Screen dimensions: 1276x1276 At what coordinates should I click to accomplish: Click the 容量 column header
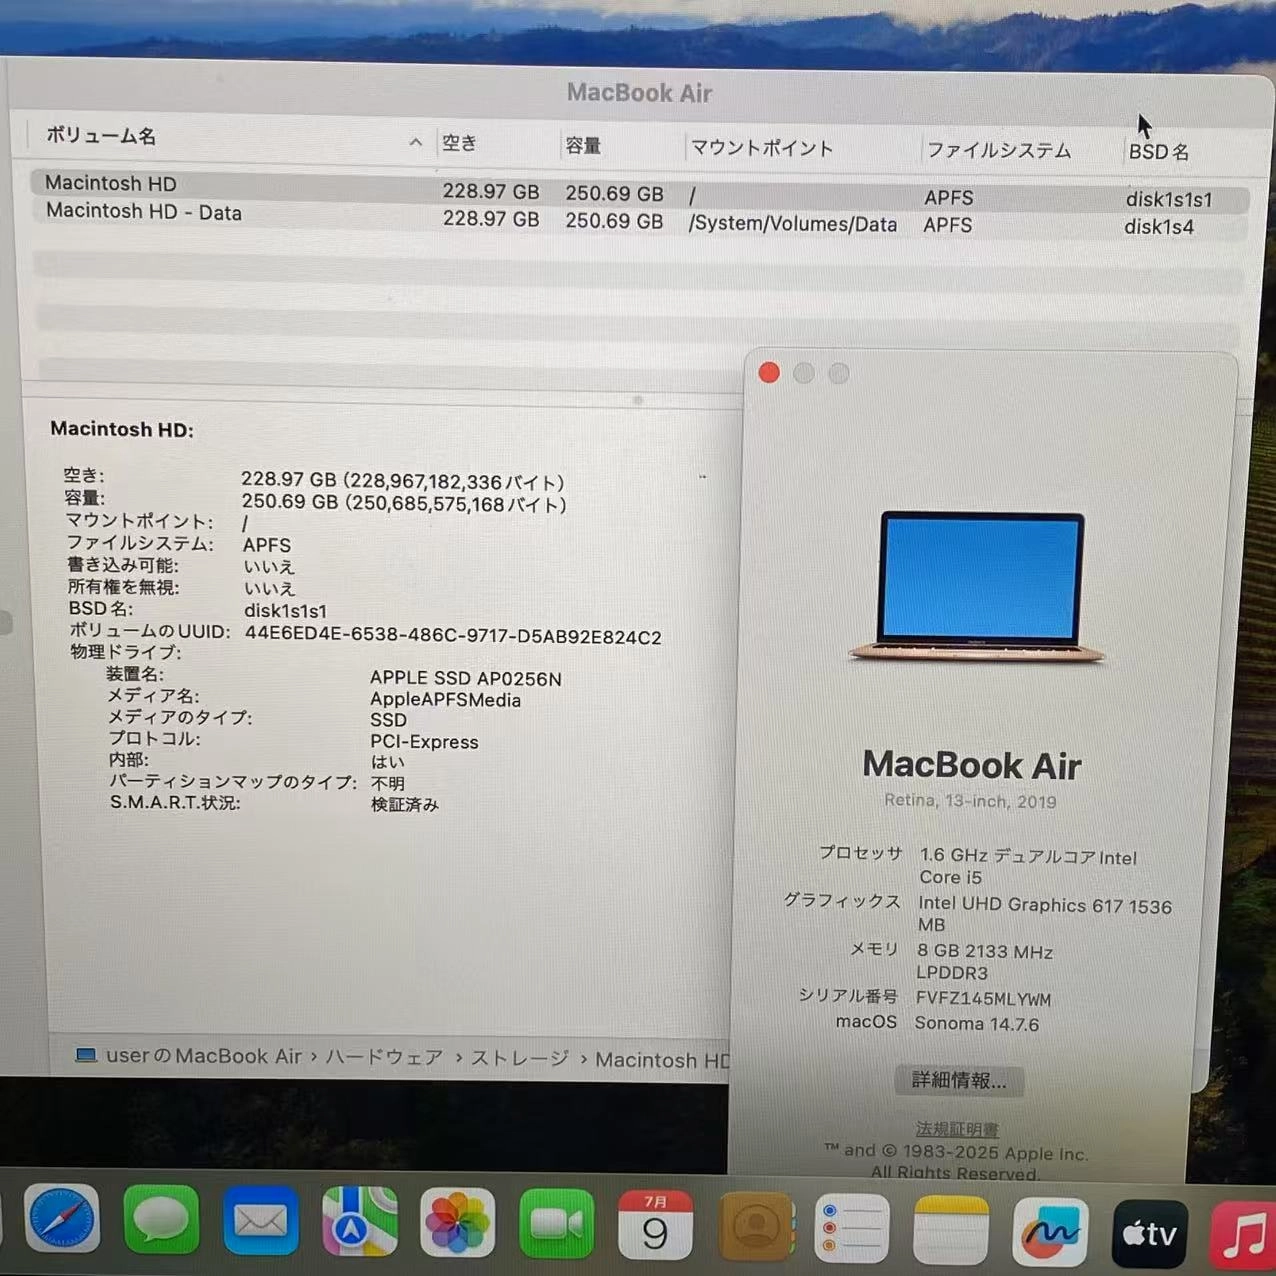(583, 146)
